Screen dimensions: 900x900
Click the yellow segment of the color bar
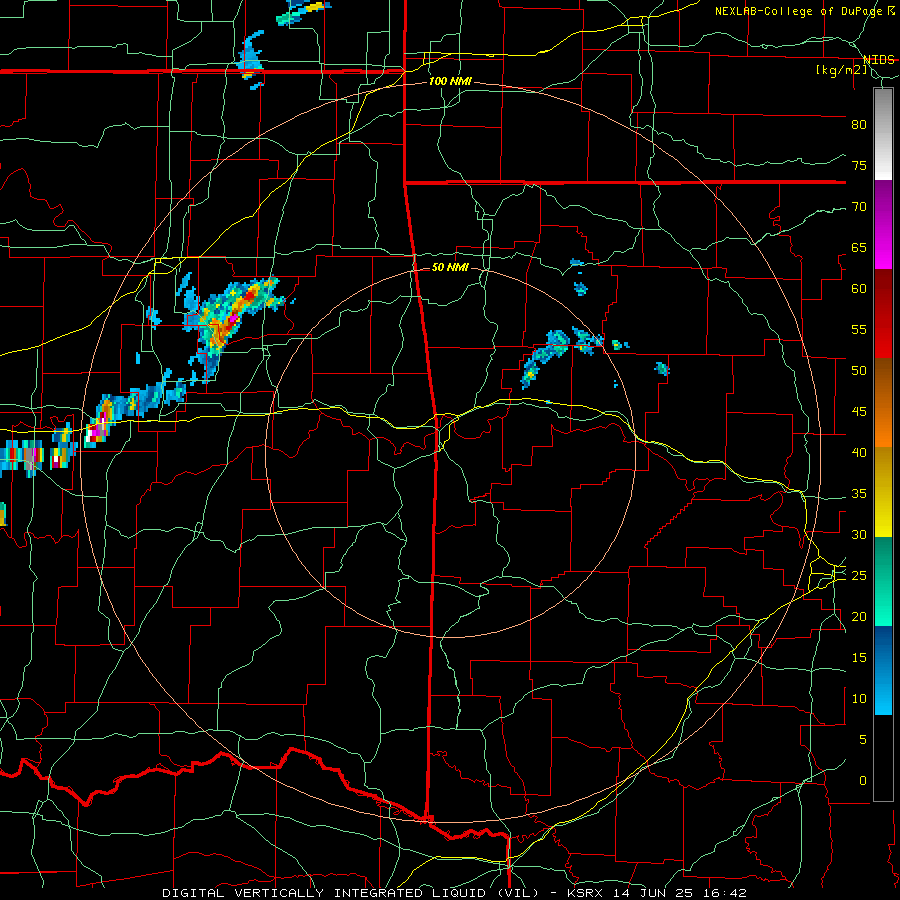click(883, 492)
